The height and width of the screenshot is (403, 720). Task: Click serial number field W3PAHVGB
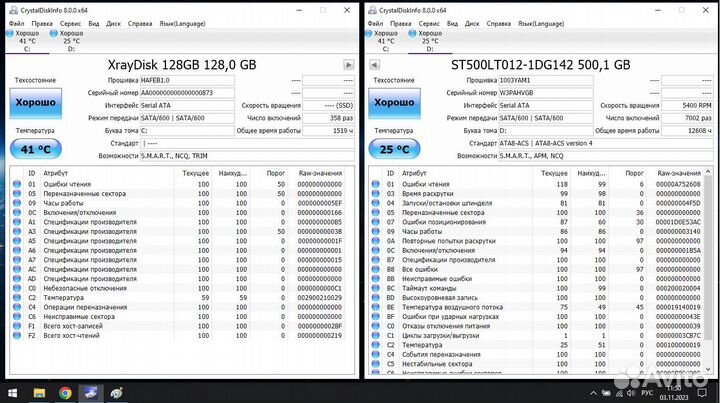pos(546,93)
